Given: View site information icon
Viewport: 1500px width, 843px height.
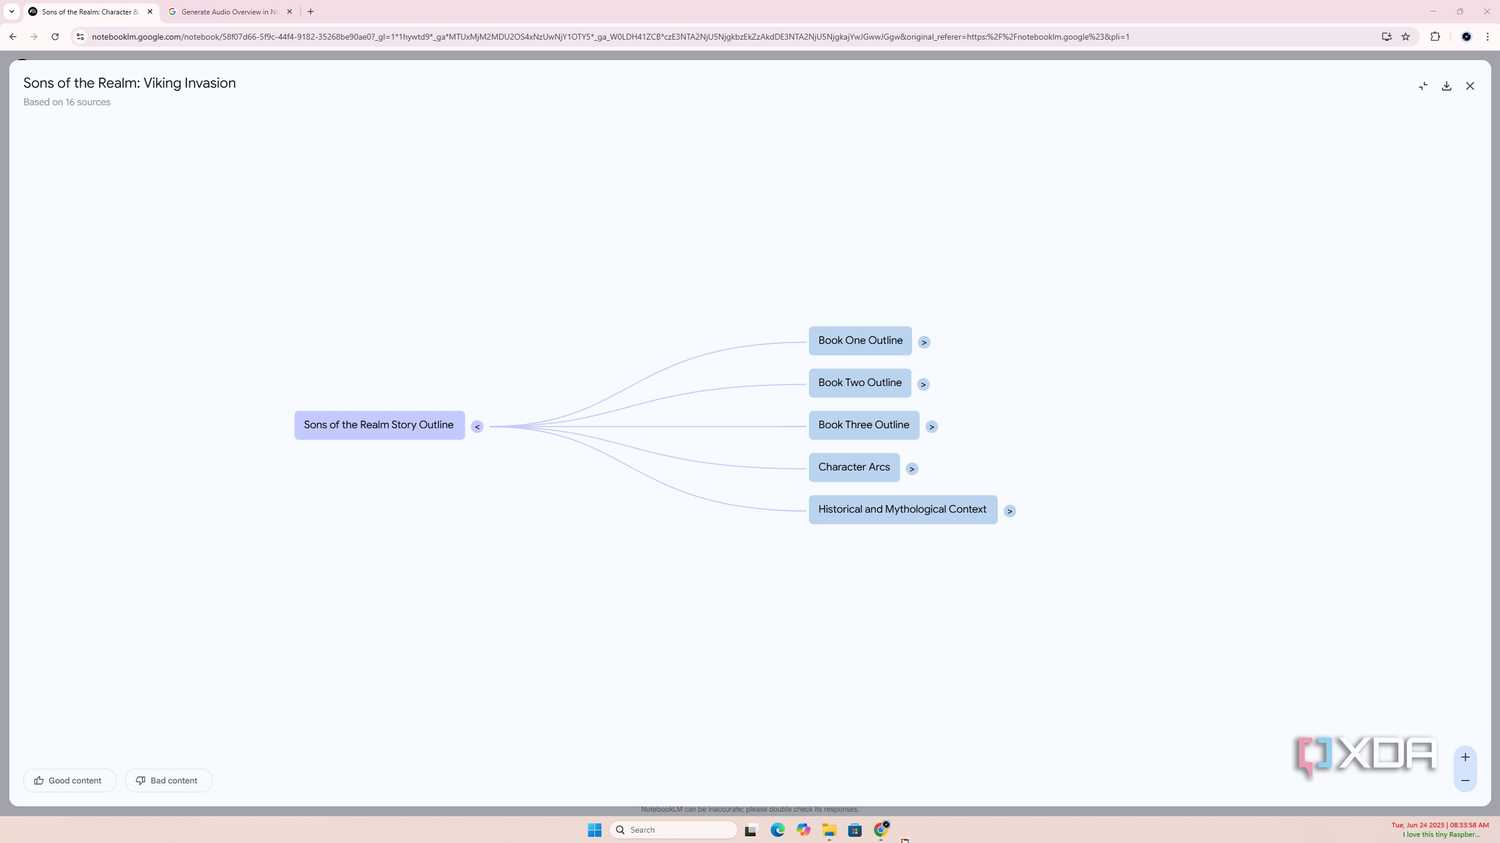Looking at the screenshot, I should [80, 37].
